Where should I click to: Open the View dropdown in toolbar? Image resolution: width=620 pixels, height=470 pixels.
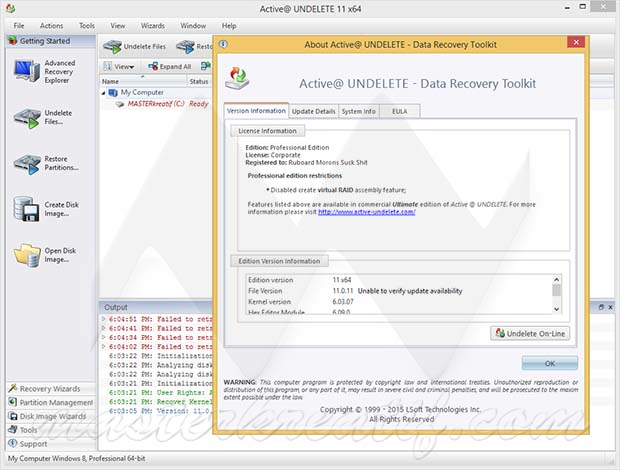119,66
